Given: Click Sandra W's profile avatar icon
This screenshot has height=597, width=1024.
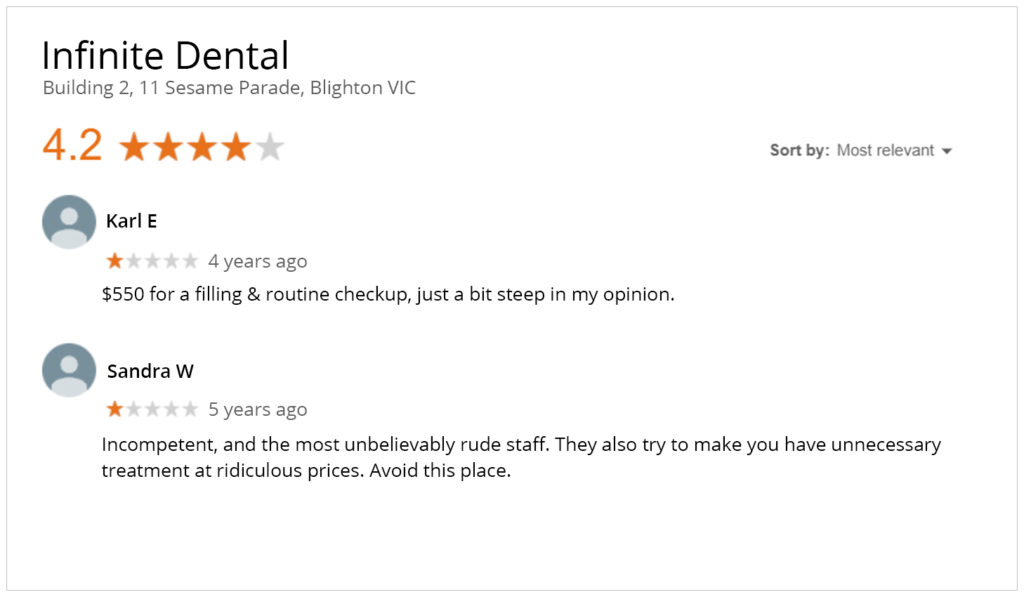Looking at the screenshot, I should (x=69, y=370).
